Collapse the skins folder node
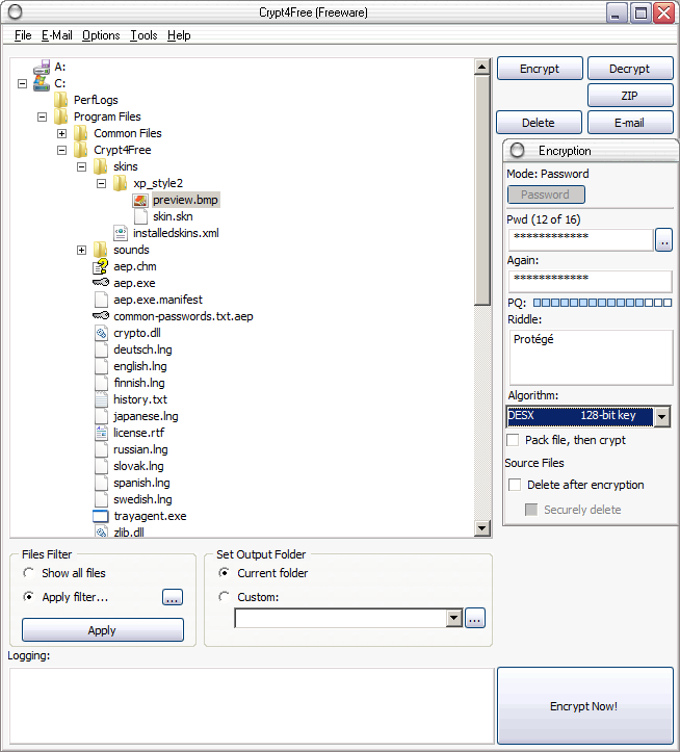The height and width of the screenshot is (752, 680). (x=82, y=166)
